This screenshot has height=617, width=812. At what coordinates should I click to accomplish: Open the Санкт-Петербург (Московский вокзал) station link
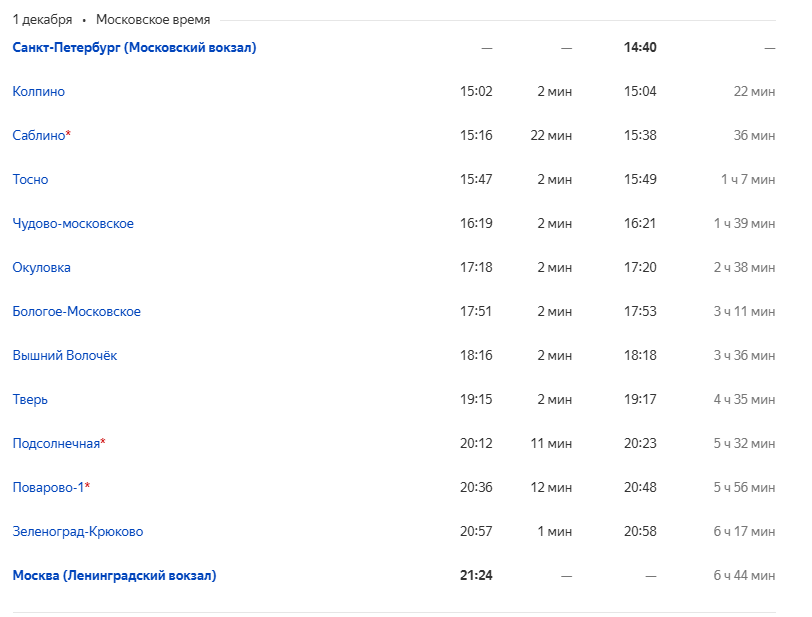point(134,47)
